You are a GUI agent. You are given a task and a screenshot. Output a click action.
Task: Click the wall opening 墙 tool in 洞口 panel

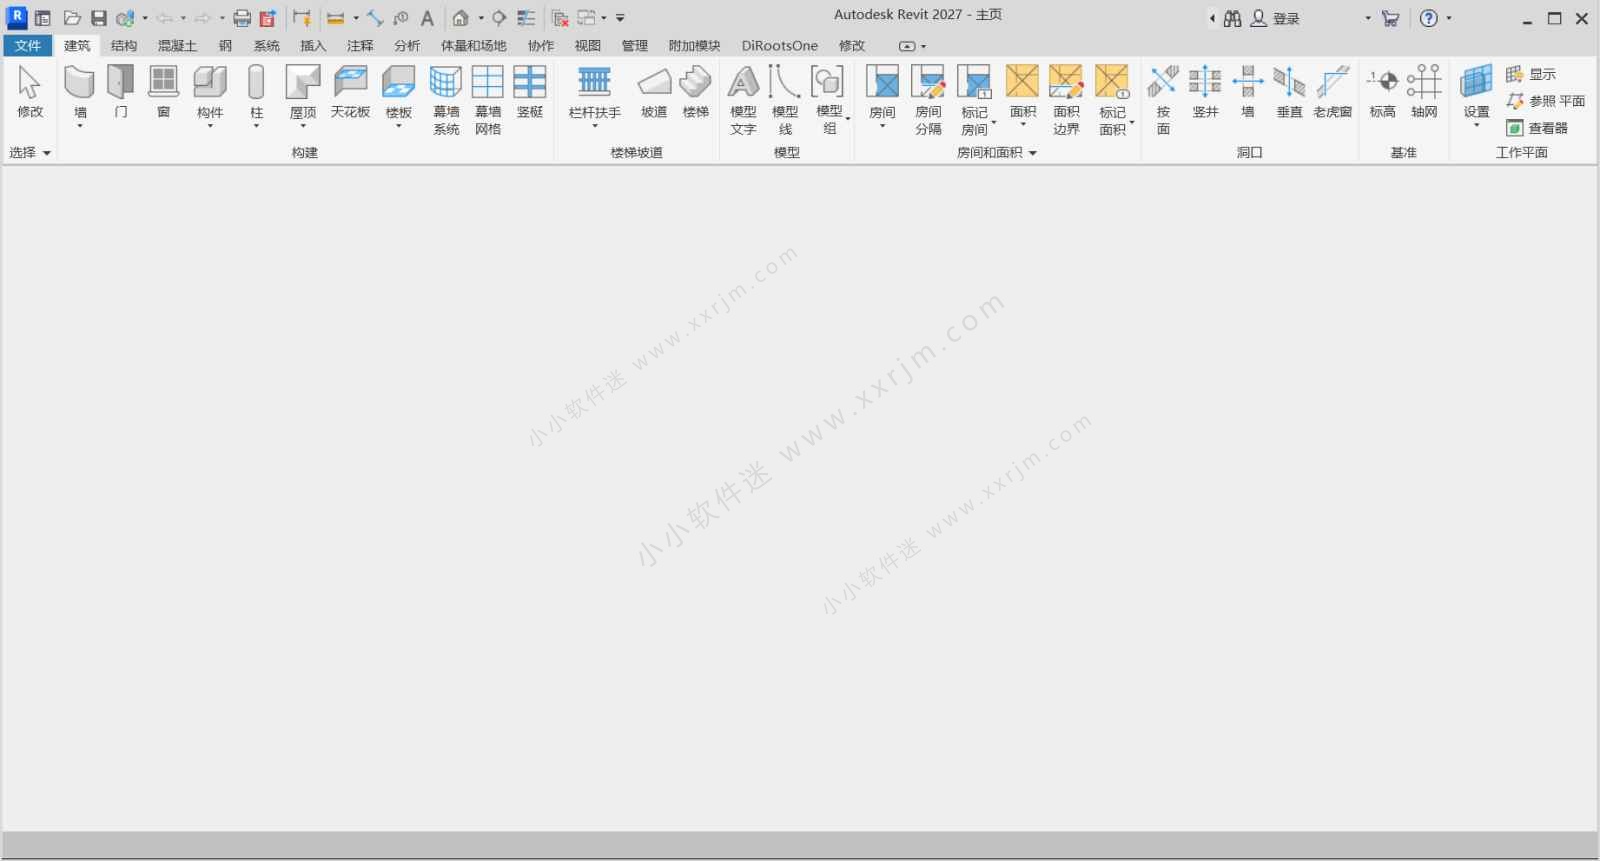coord(1247,92)
